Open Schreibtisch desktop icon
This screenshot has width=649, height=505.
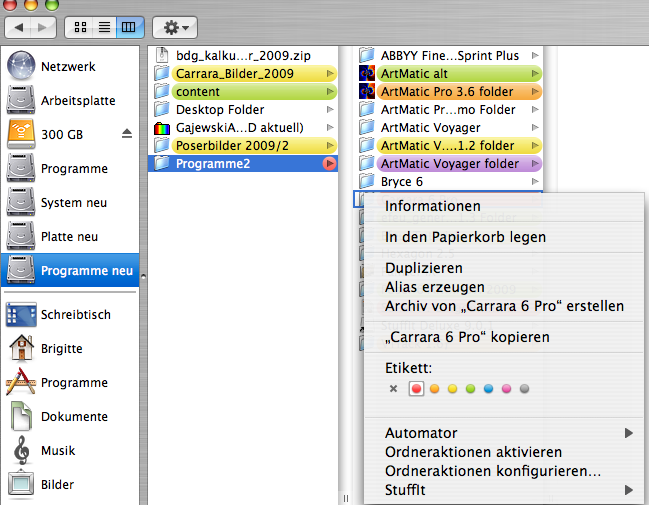pyautogui.click(x=21, y=315)
